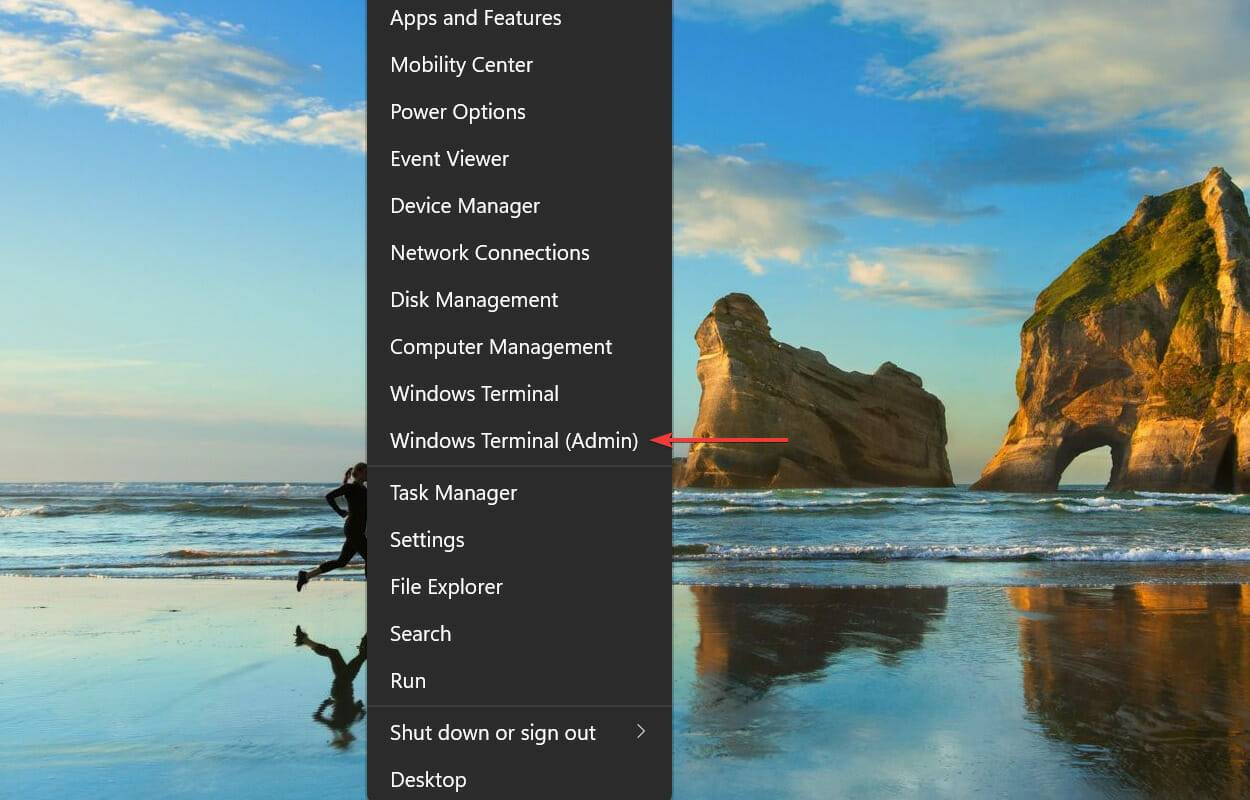The width and height of the screenshot is (1250, 800).
Task: Open Disk Management
Action: click(x=474, y=299)
